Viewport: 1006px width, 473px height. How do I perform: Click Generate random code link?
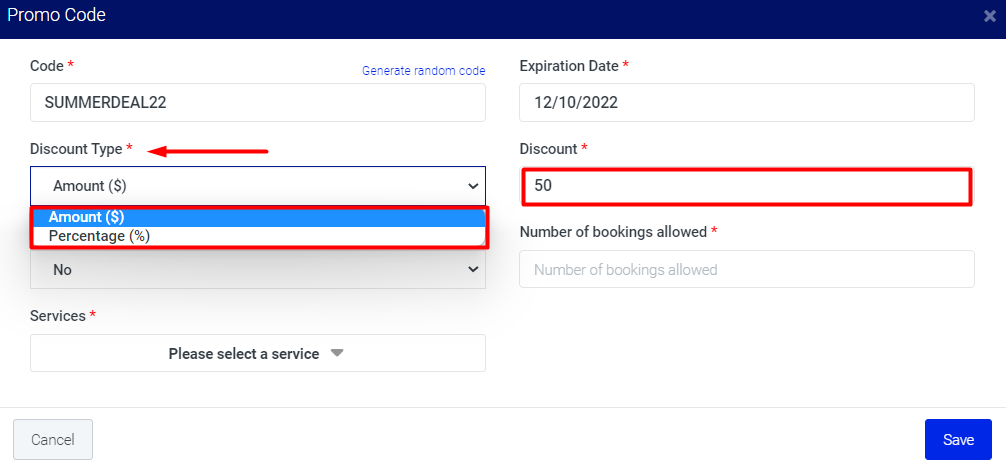[423, 71]
